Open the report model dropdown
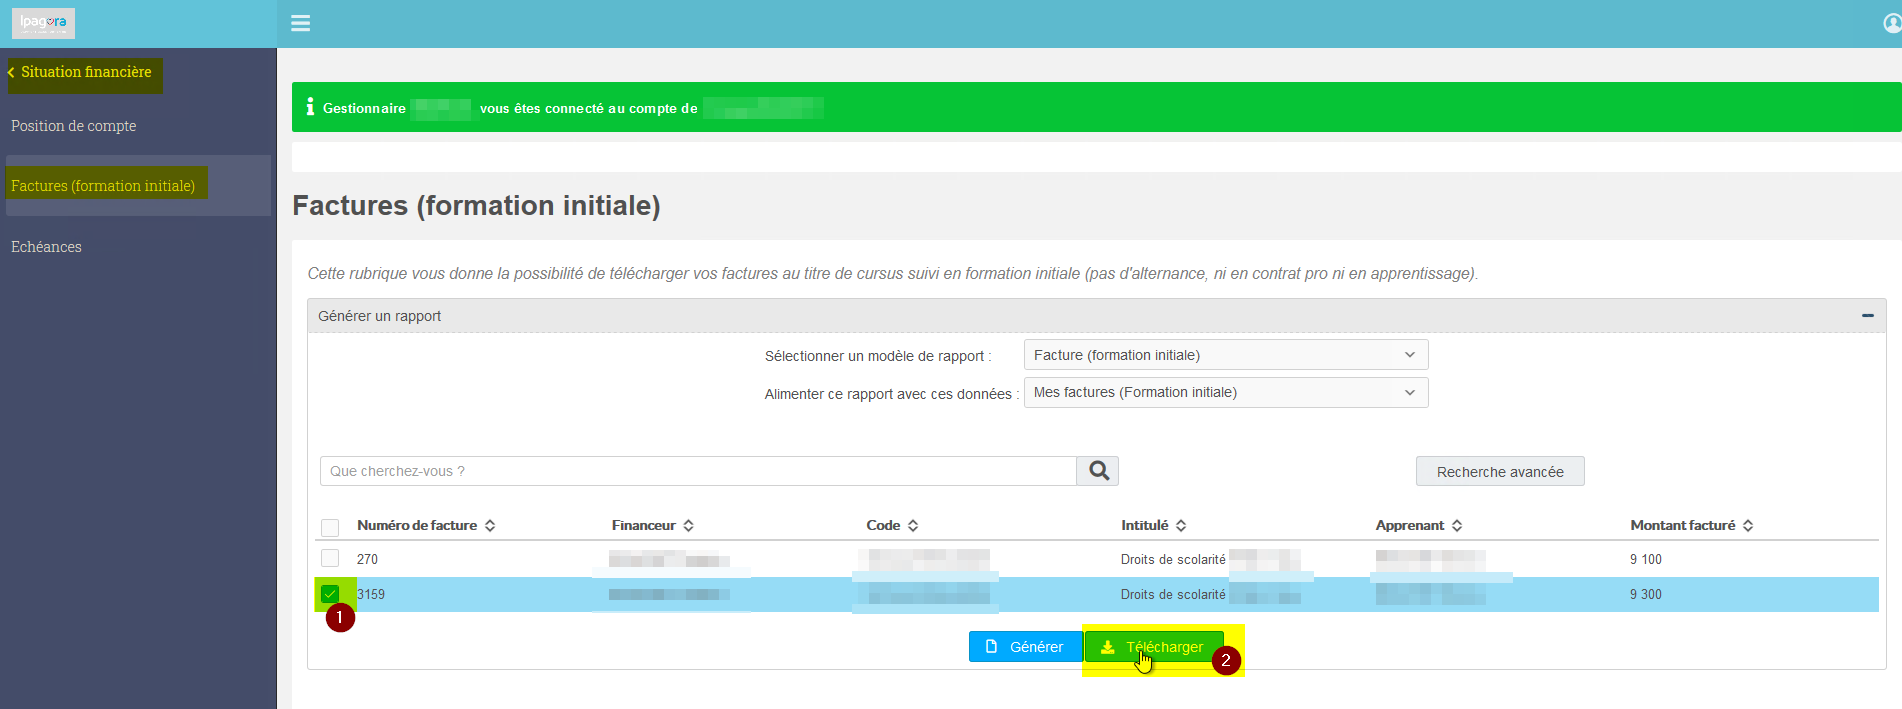 tap(1226, 355)
